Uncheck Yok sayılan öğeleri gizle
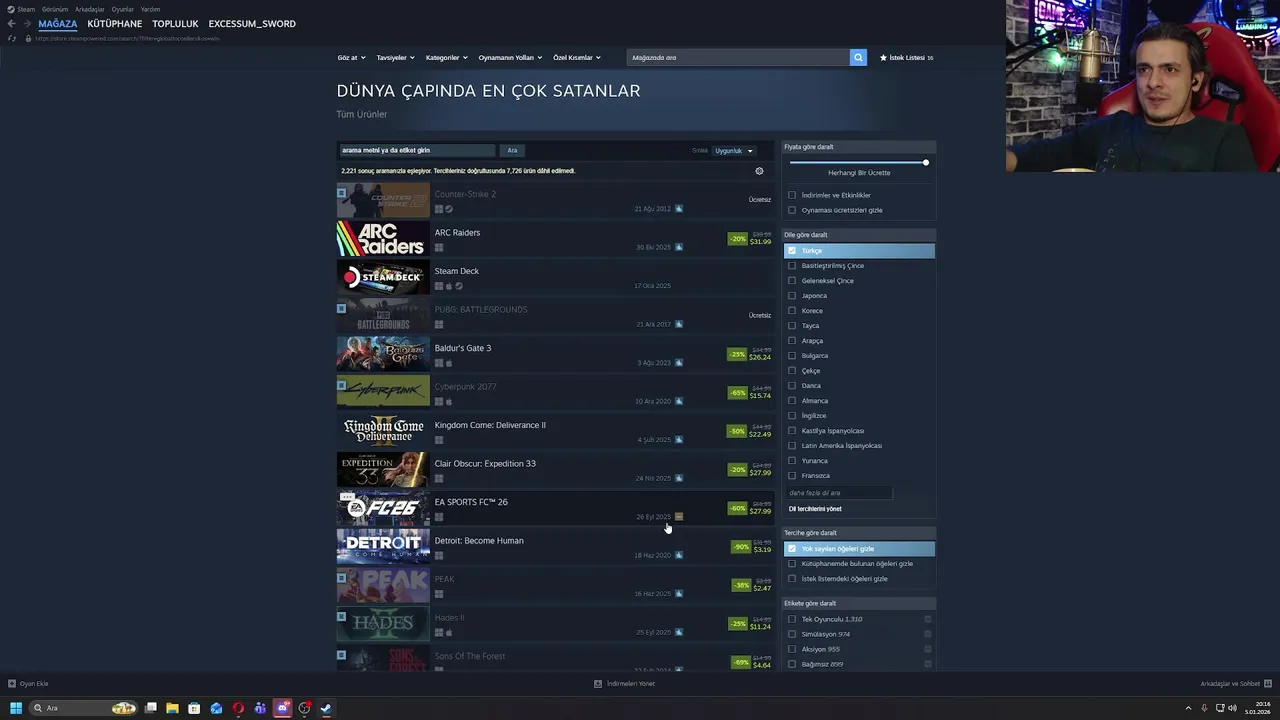This screenshot has height=720, width=1280. 792,548
